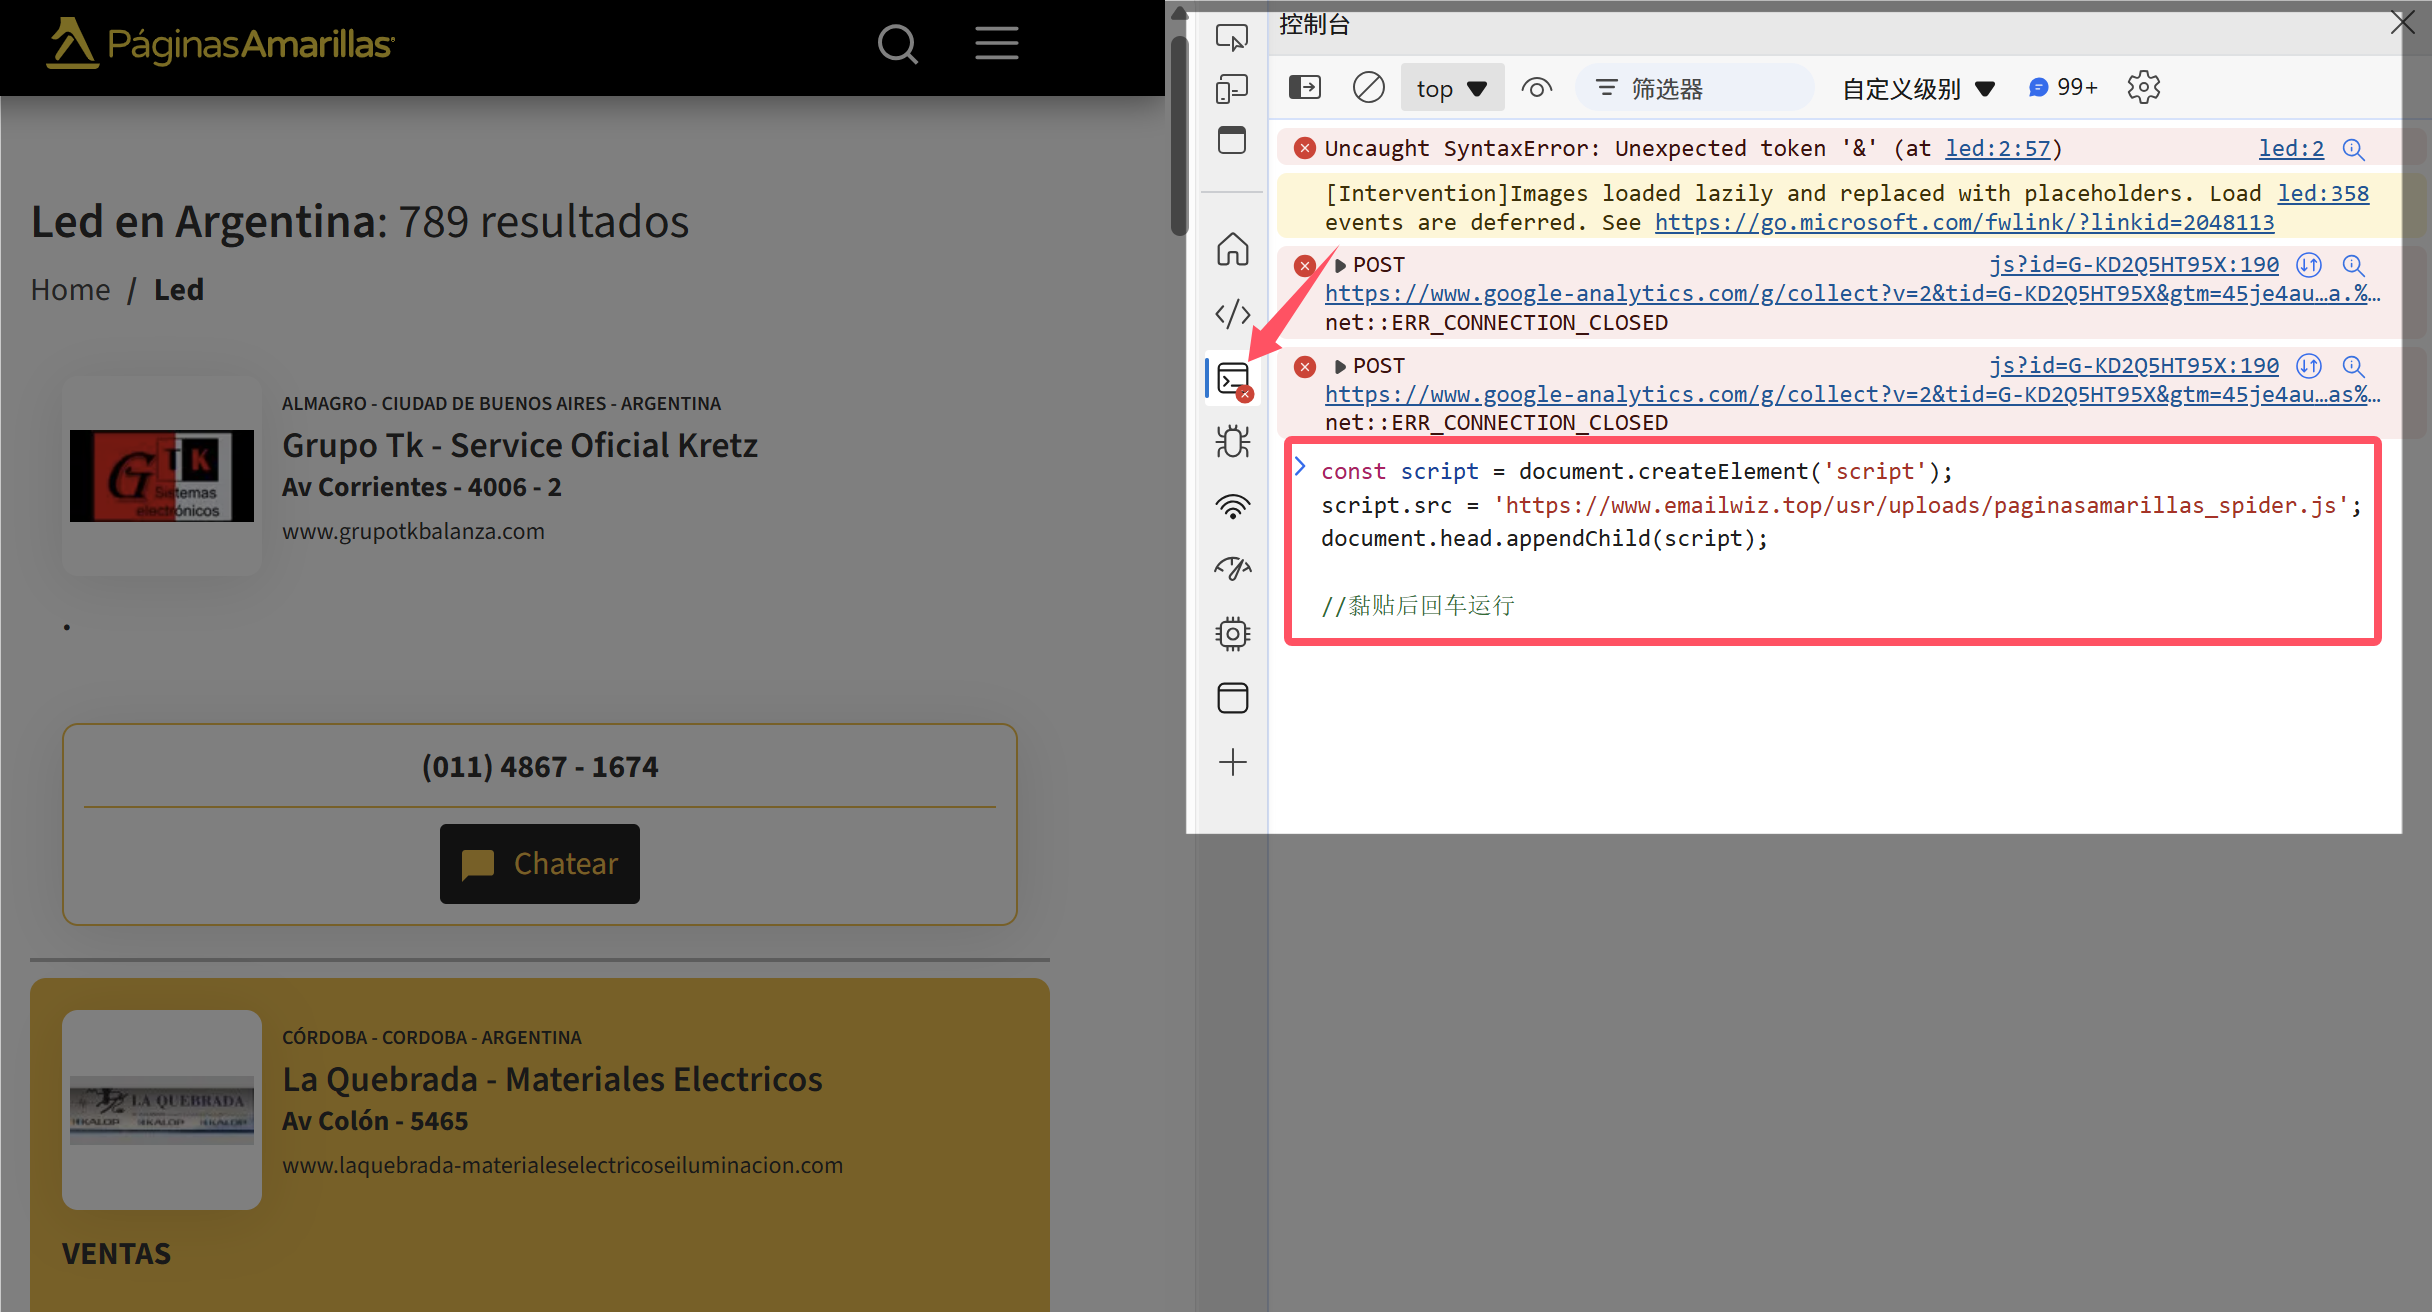The width and height of the screenshot is (2432, 1312).
Task: Clear the console
Action: [x=1369, y=88]
